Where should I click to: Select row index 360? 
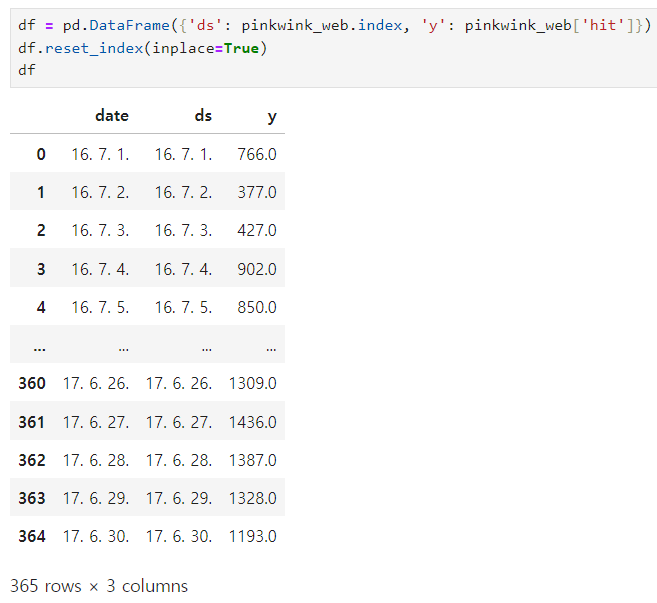point(32,383)
